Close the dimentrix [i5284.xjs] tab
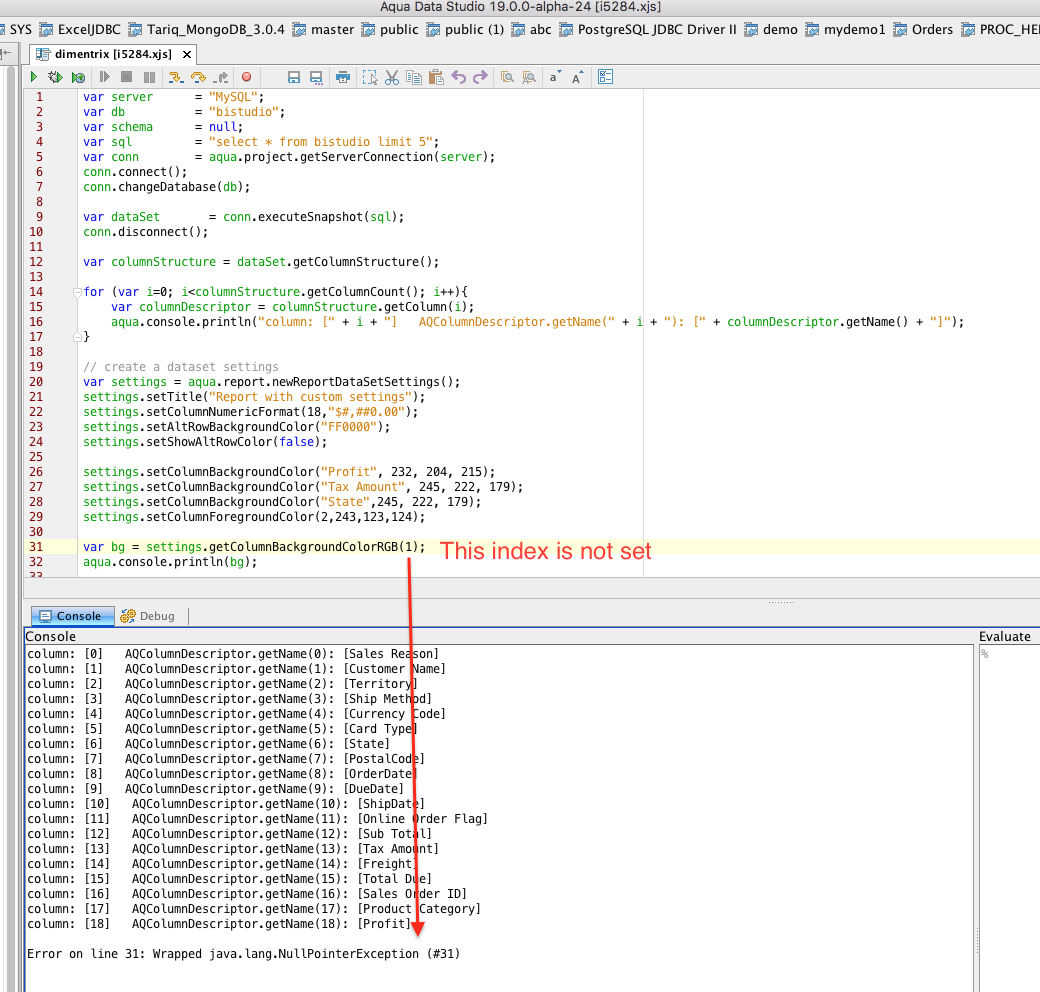 point(187,54)
